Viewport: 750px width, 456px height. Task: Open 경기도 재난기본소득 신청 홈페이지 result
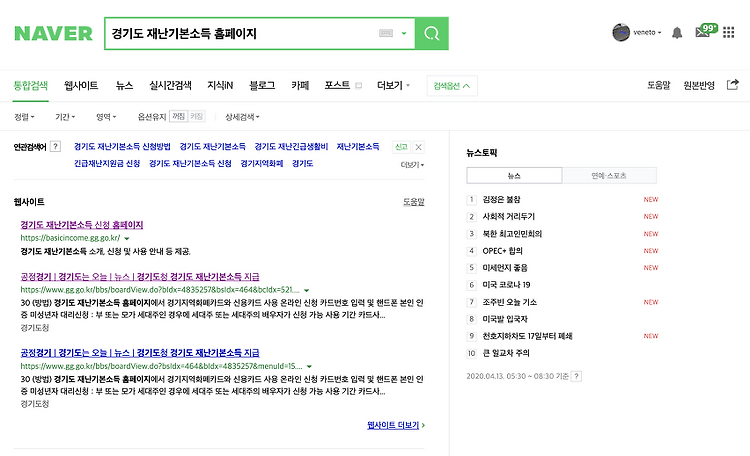82,224
